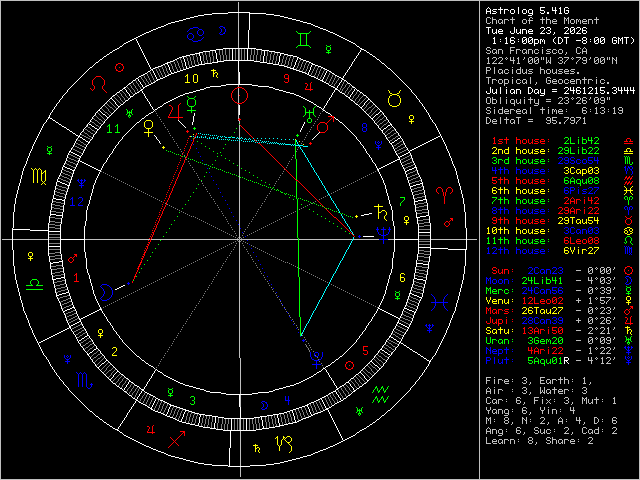Screen dimensions: 640x480
Task: Click the solid red aspect line from Sun to Neptune
Action: [x=297, y=178]
